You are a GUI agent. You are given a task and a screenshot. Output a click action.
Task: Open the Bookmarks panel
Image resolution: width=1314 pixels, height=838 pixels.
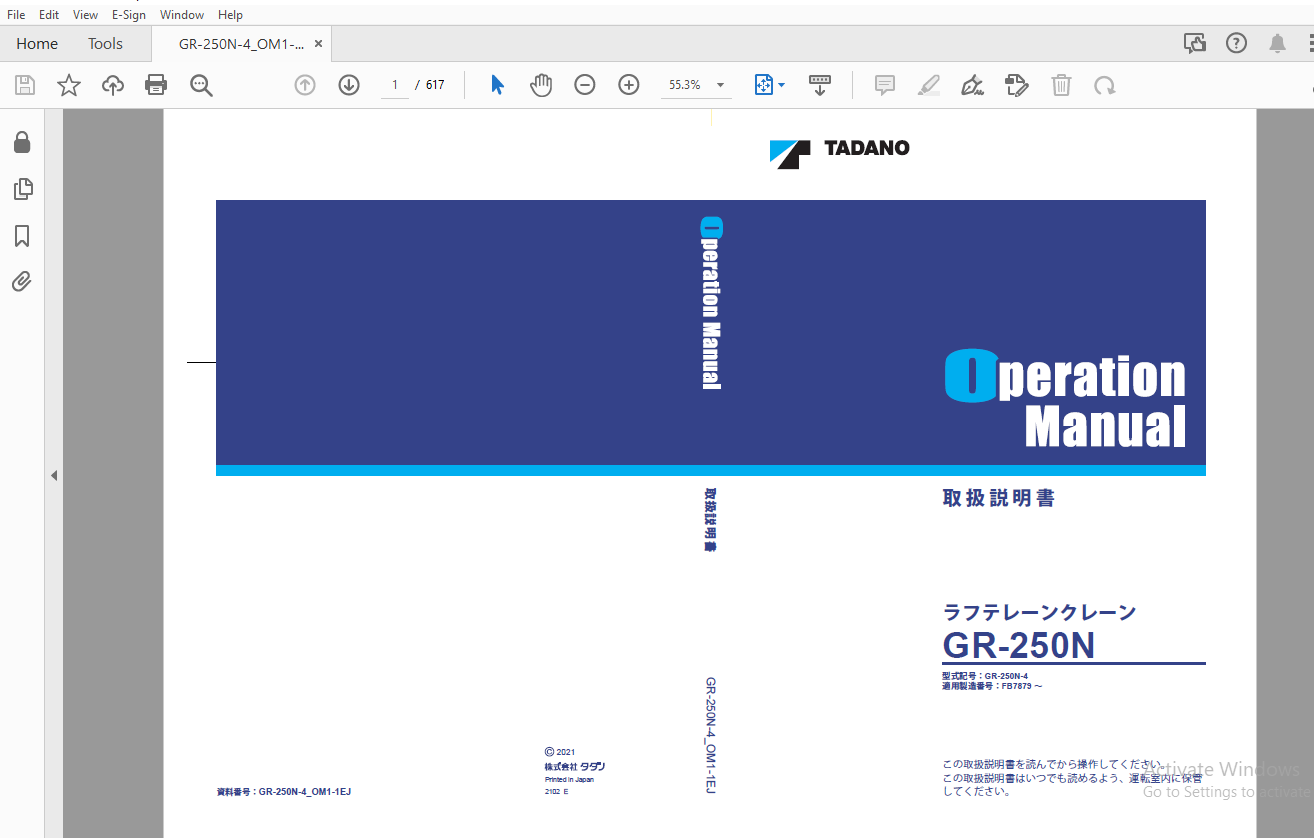(x=22, y=236)
